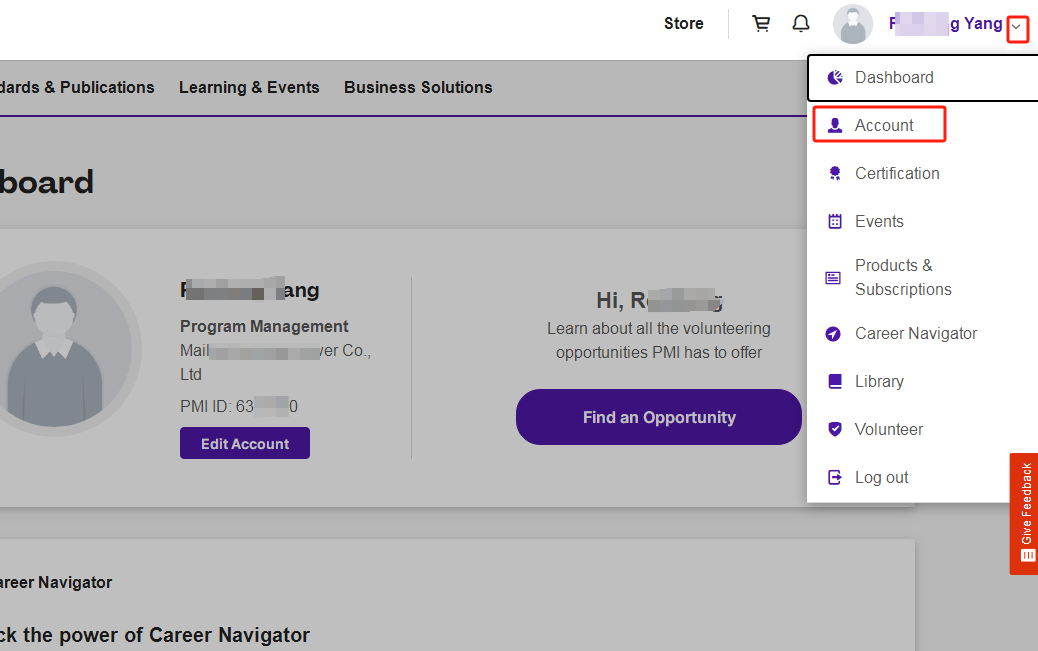1038x651 pixels.
Task: Click the Career Navigator compass icon
Action: (x=834, y=334)
